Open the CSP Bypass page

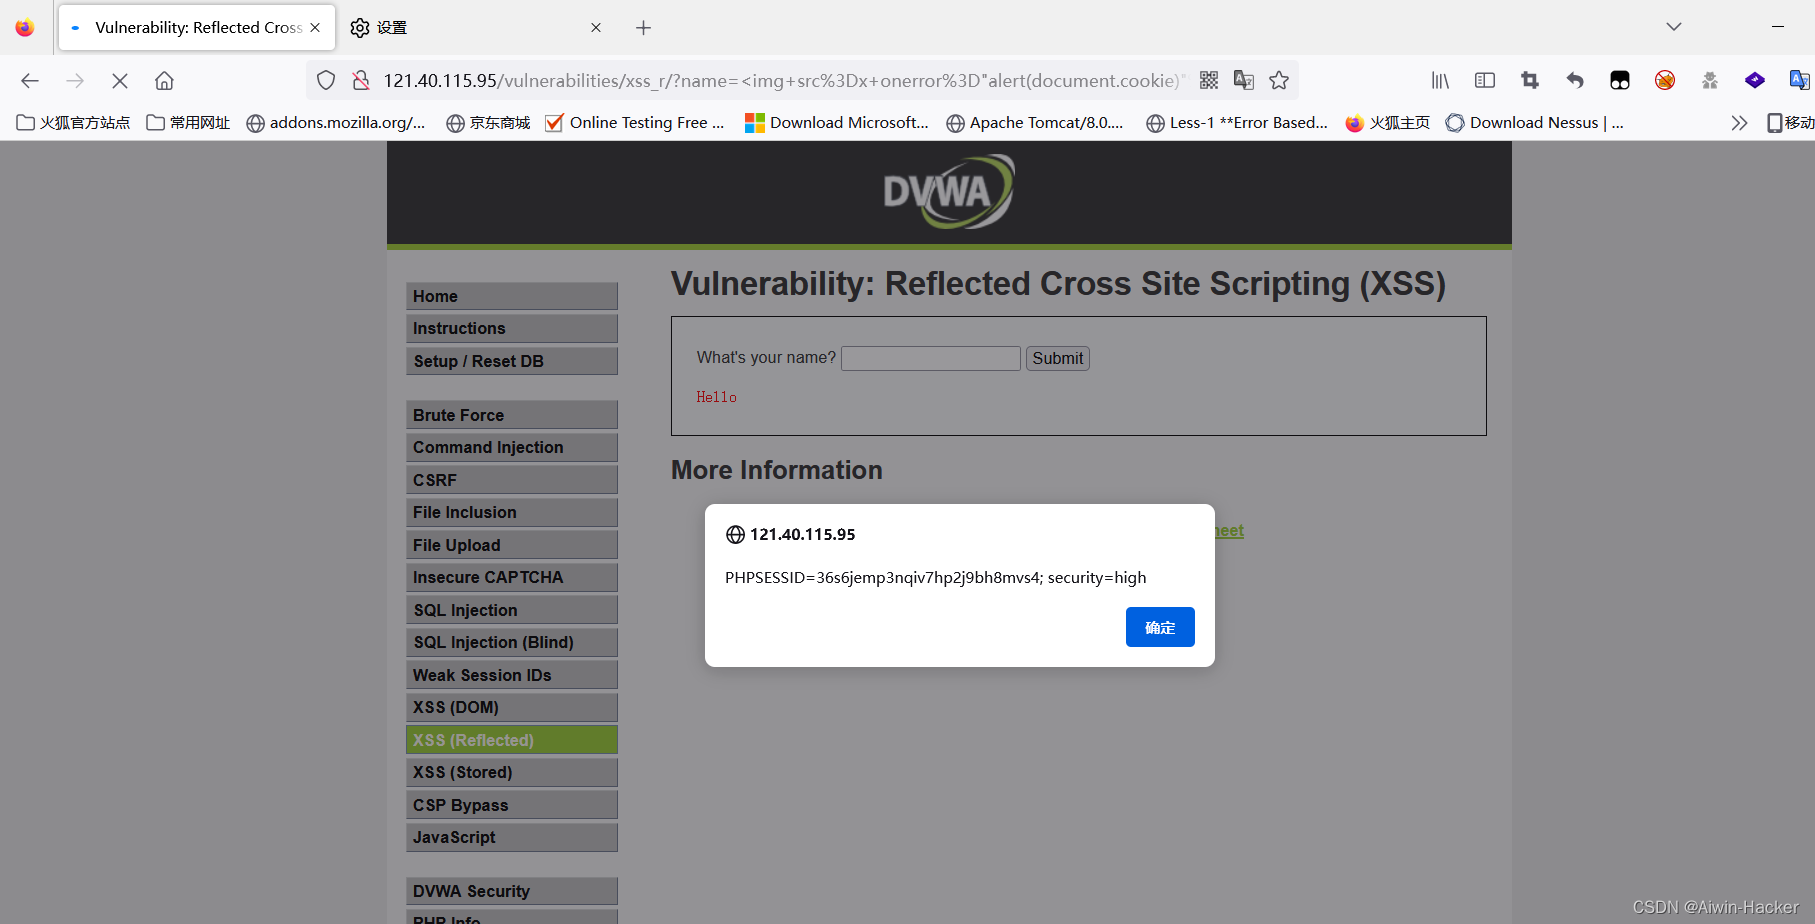[512, 805]
